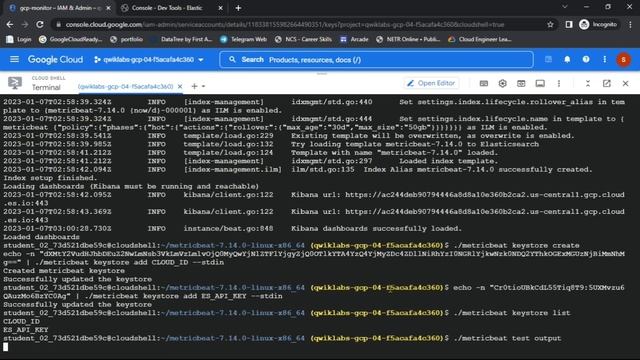This screenshot has height=360, width=640.
Task: Close the qwiklabs terminal session tab
Action: click(180, 87)
